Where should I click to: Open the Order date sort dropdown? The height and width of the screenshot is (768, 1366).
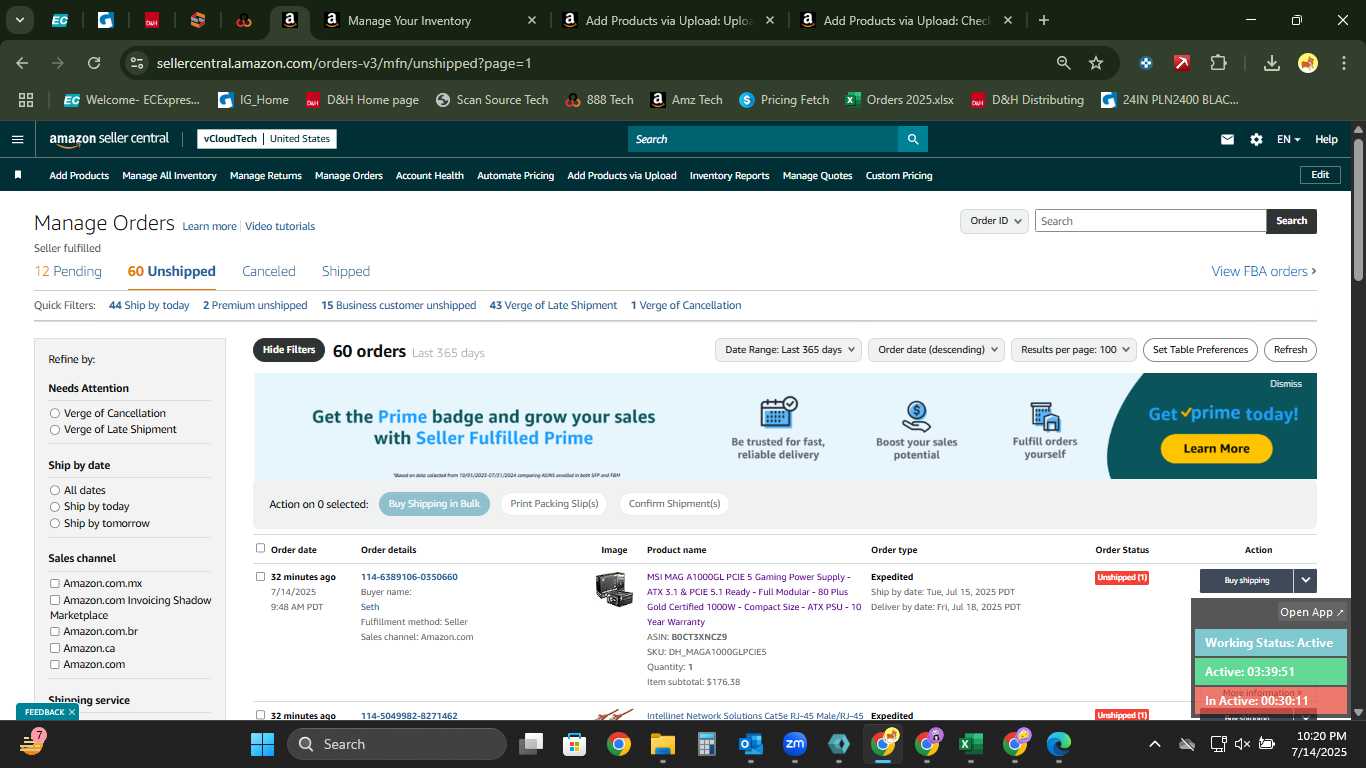936,350
